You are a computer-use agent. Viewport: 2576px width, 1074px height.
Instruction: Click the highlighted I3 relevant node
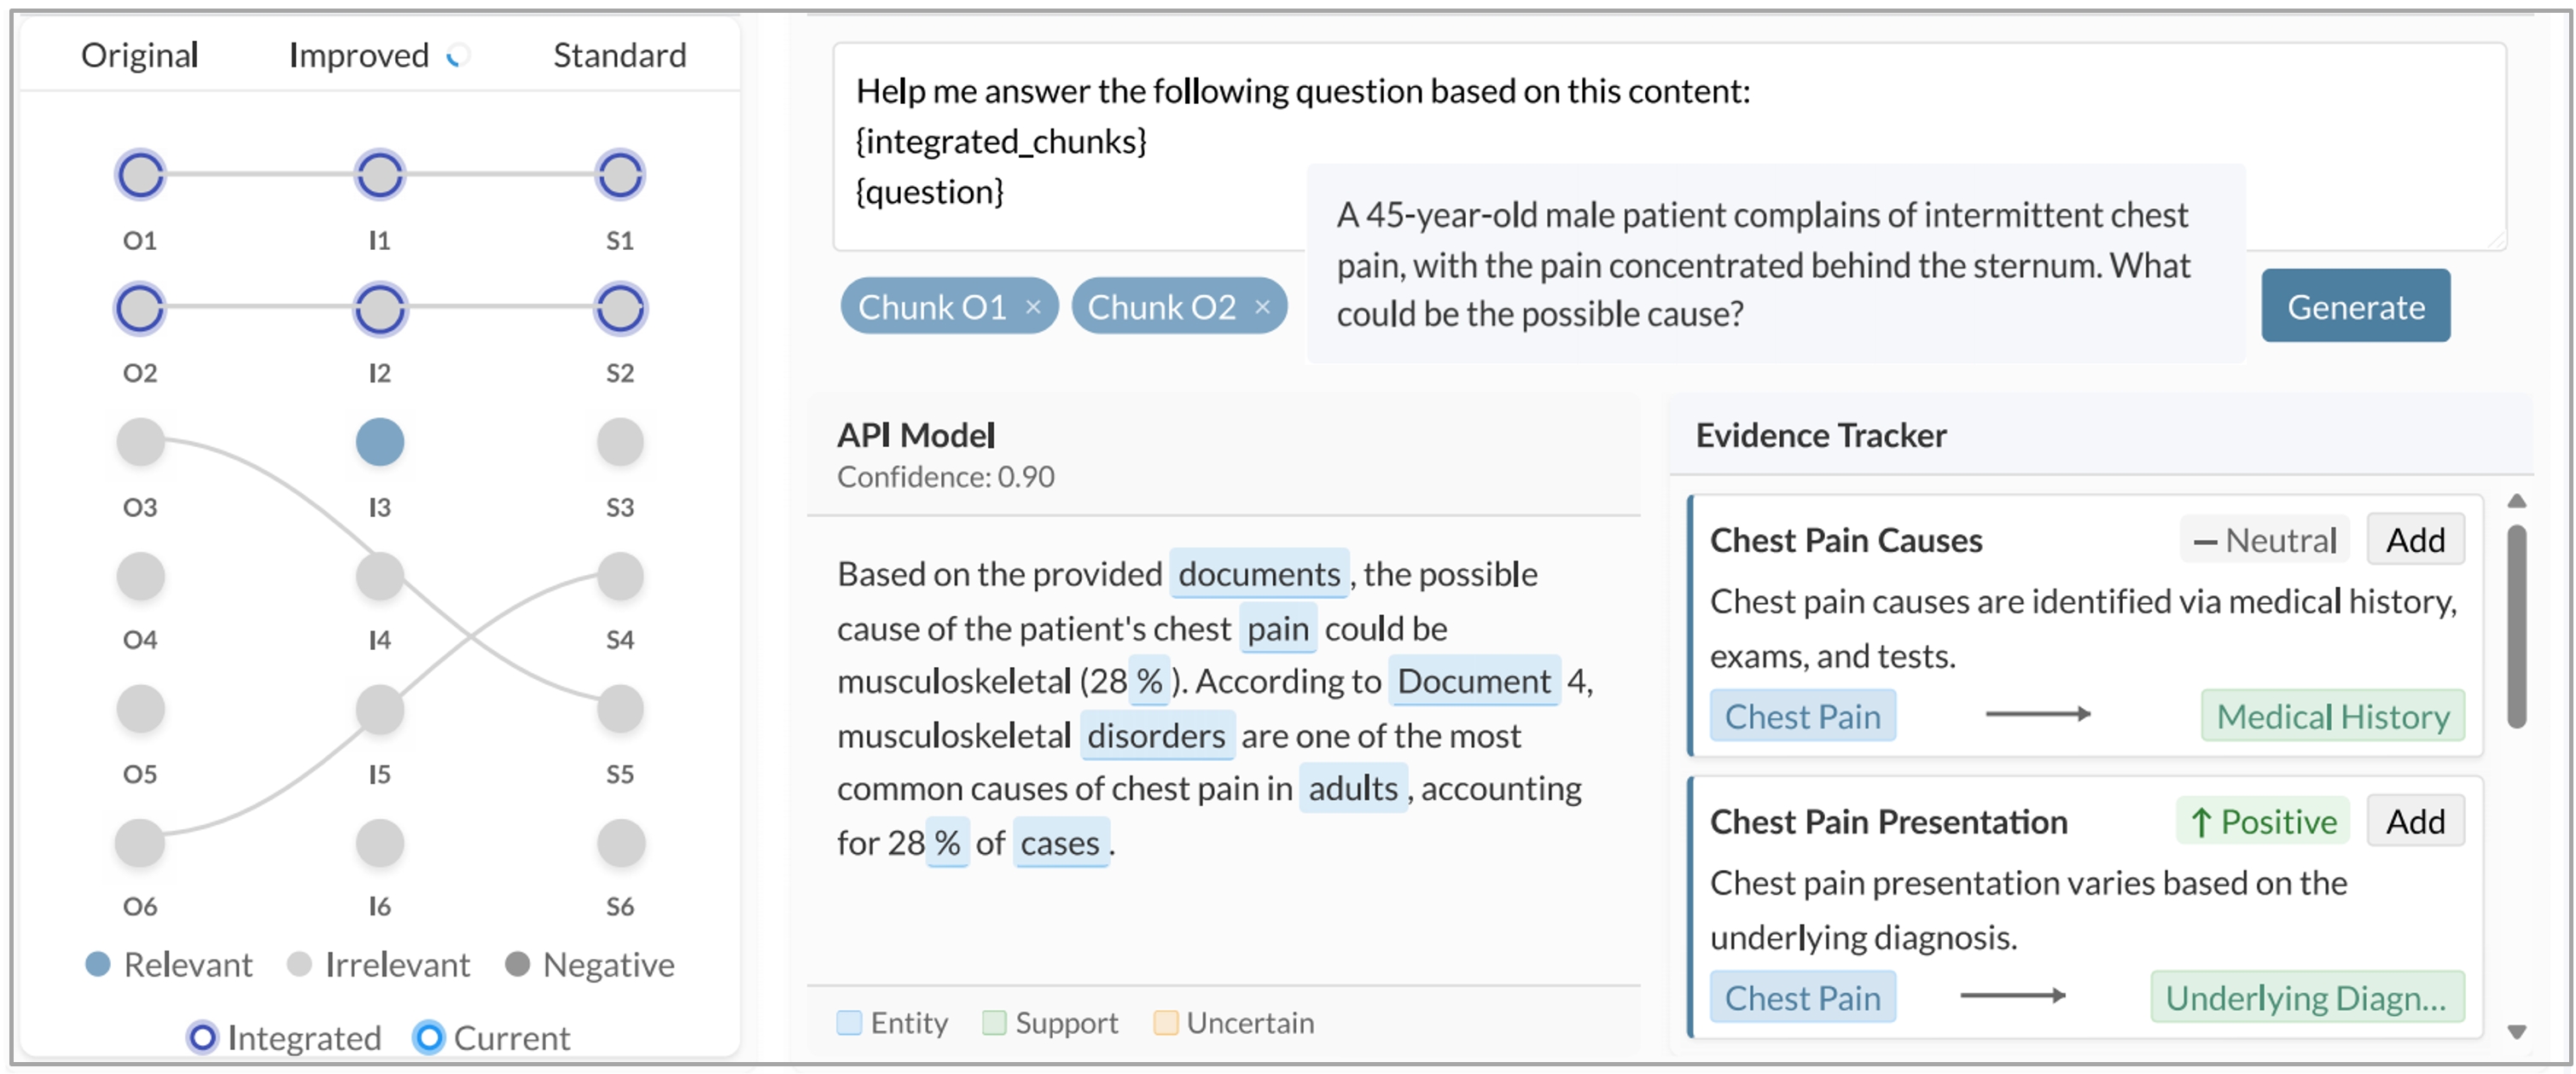pyautogui.click(x=380, y=442)
